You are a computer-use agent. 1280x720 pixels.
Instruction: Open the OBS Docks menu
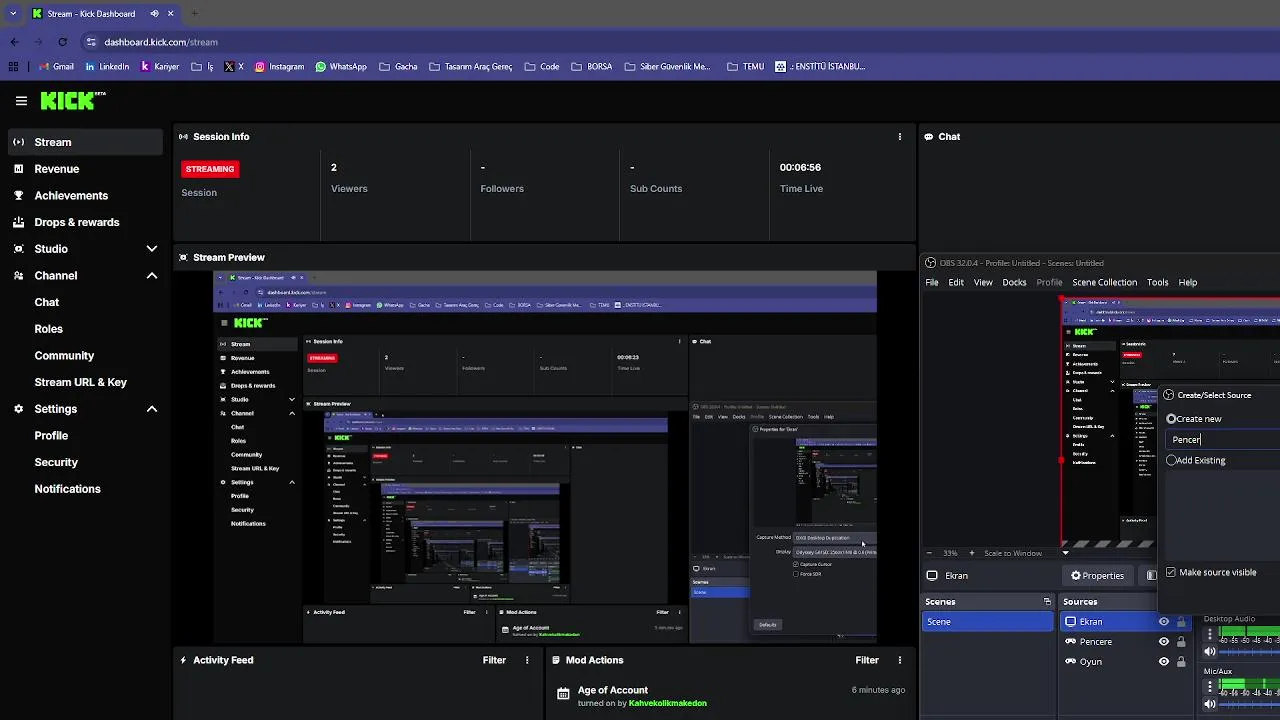click(1014, 283)
